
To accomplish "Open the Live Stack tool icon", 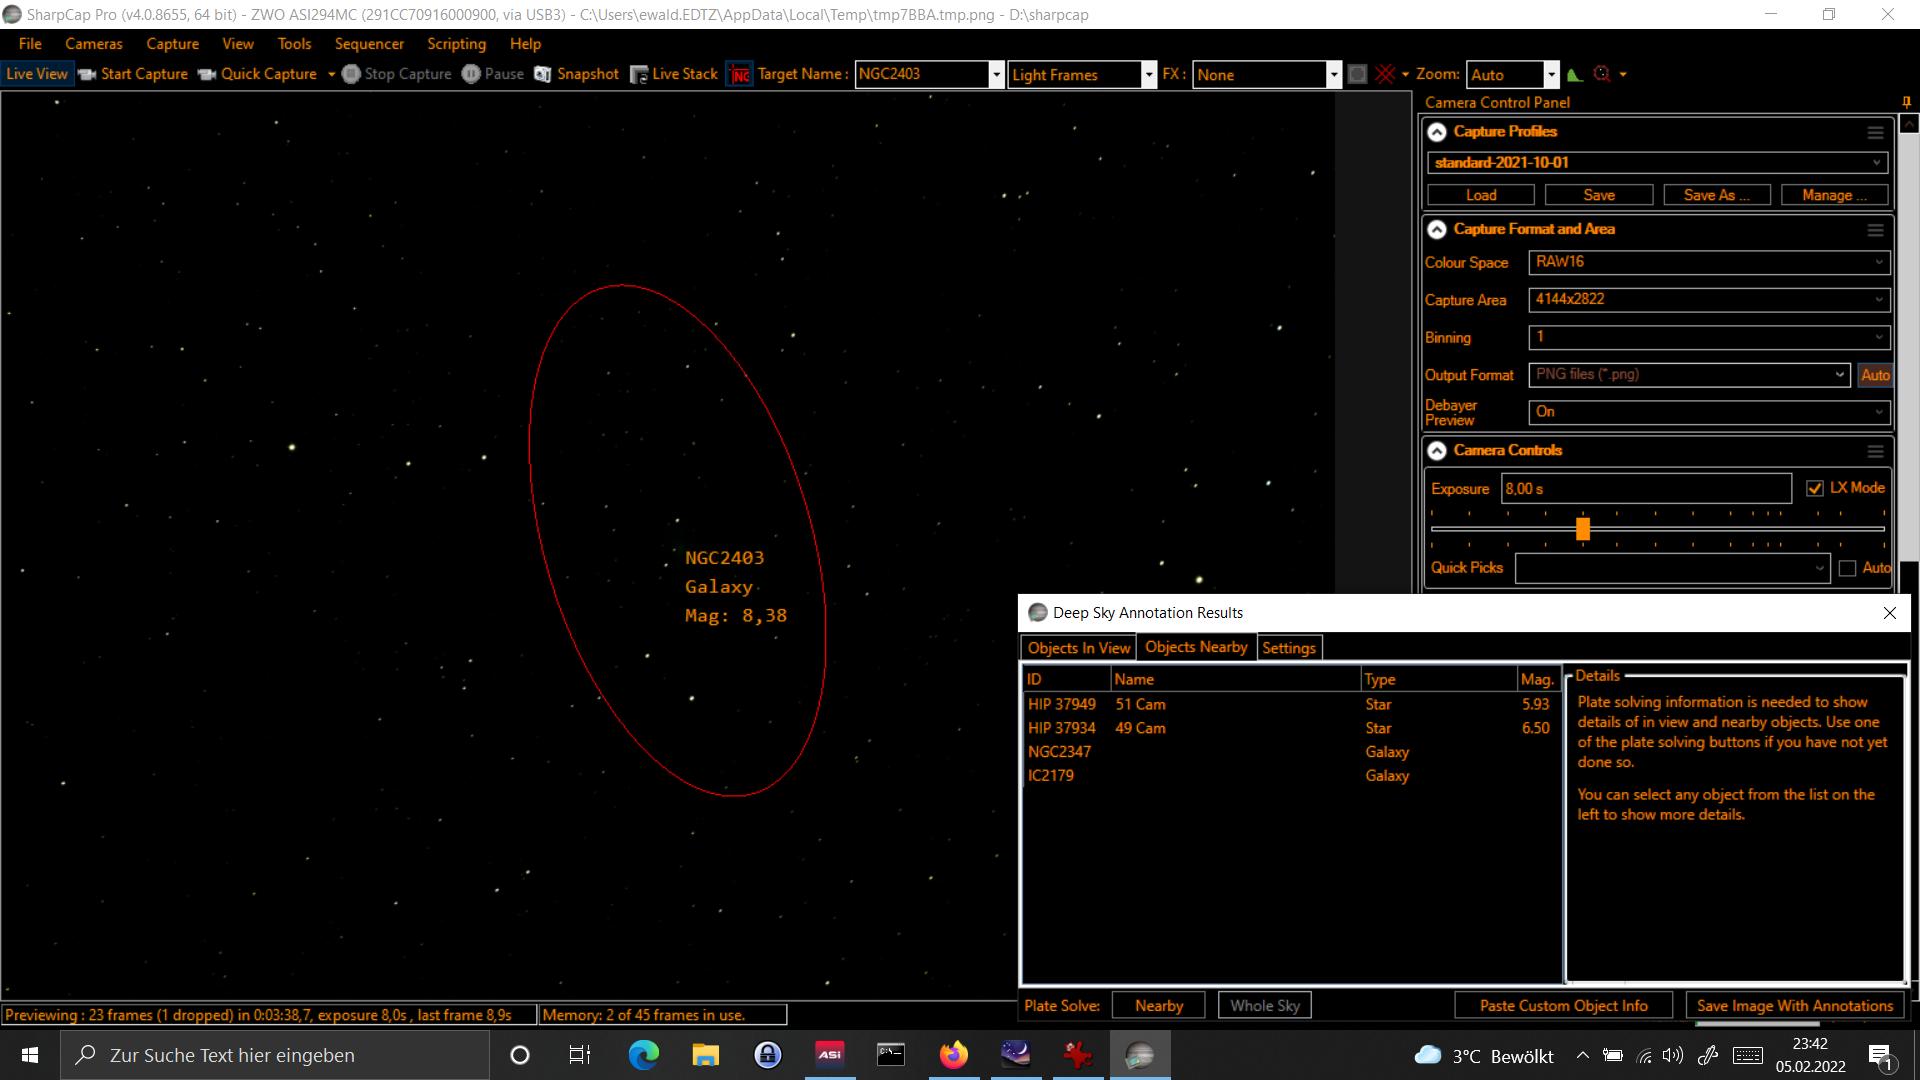I will (638, 74).
